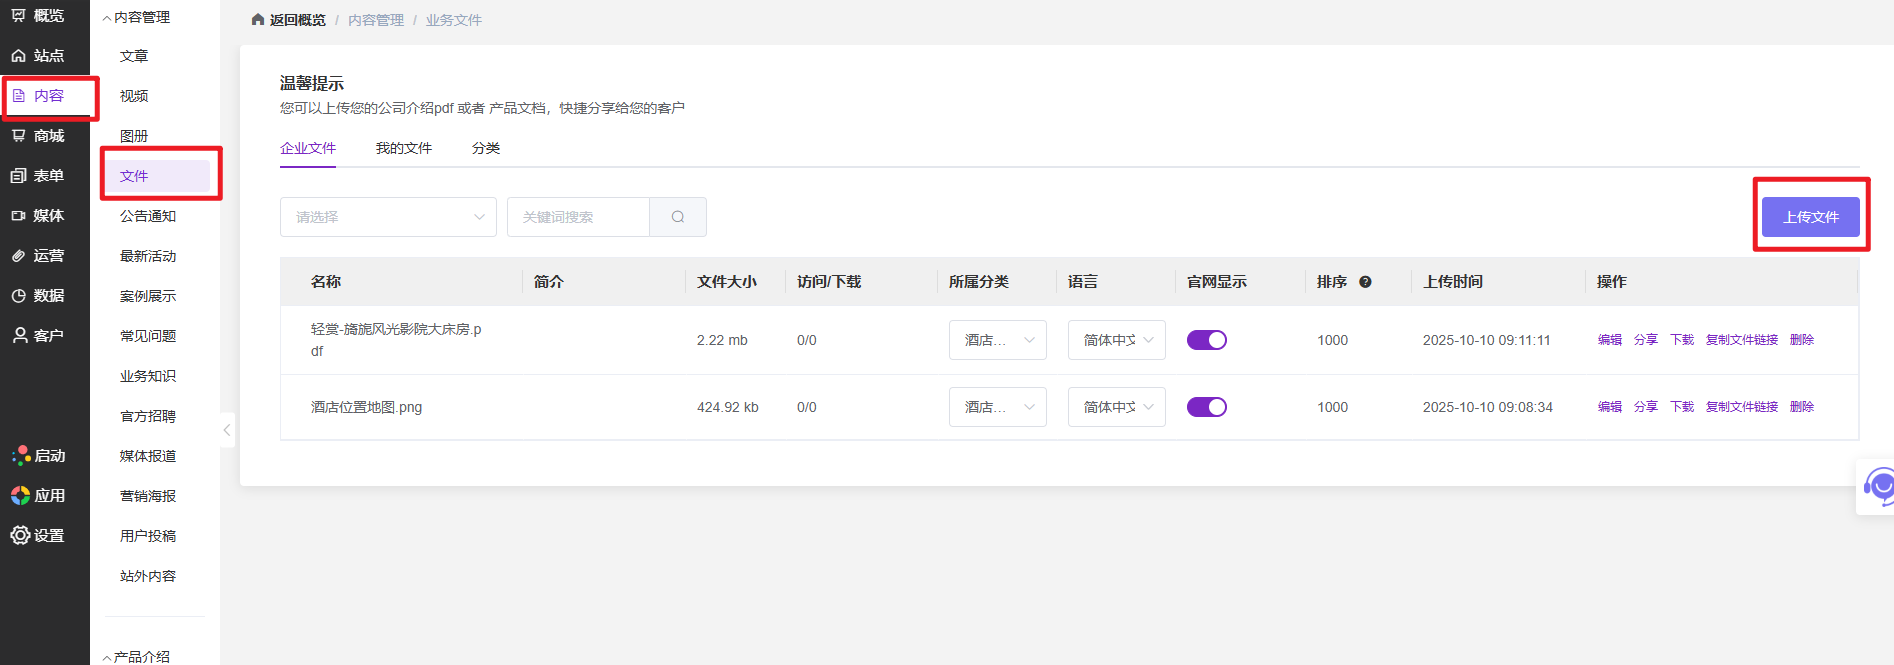Open category dropdown for 酒店位置地图.png

tap(997, 407)
